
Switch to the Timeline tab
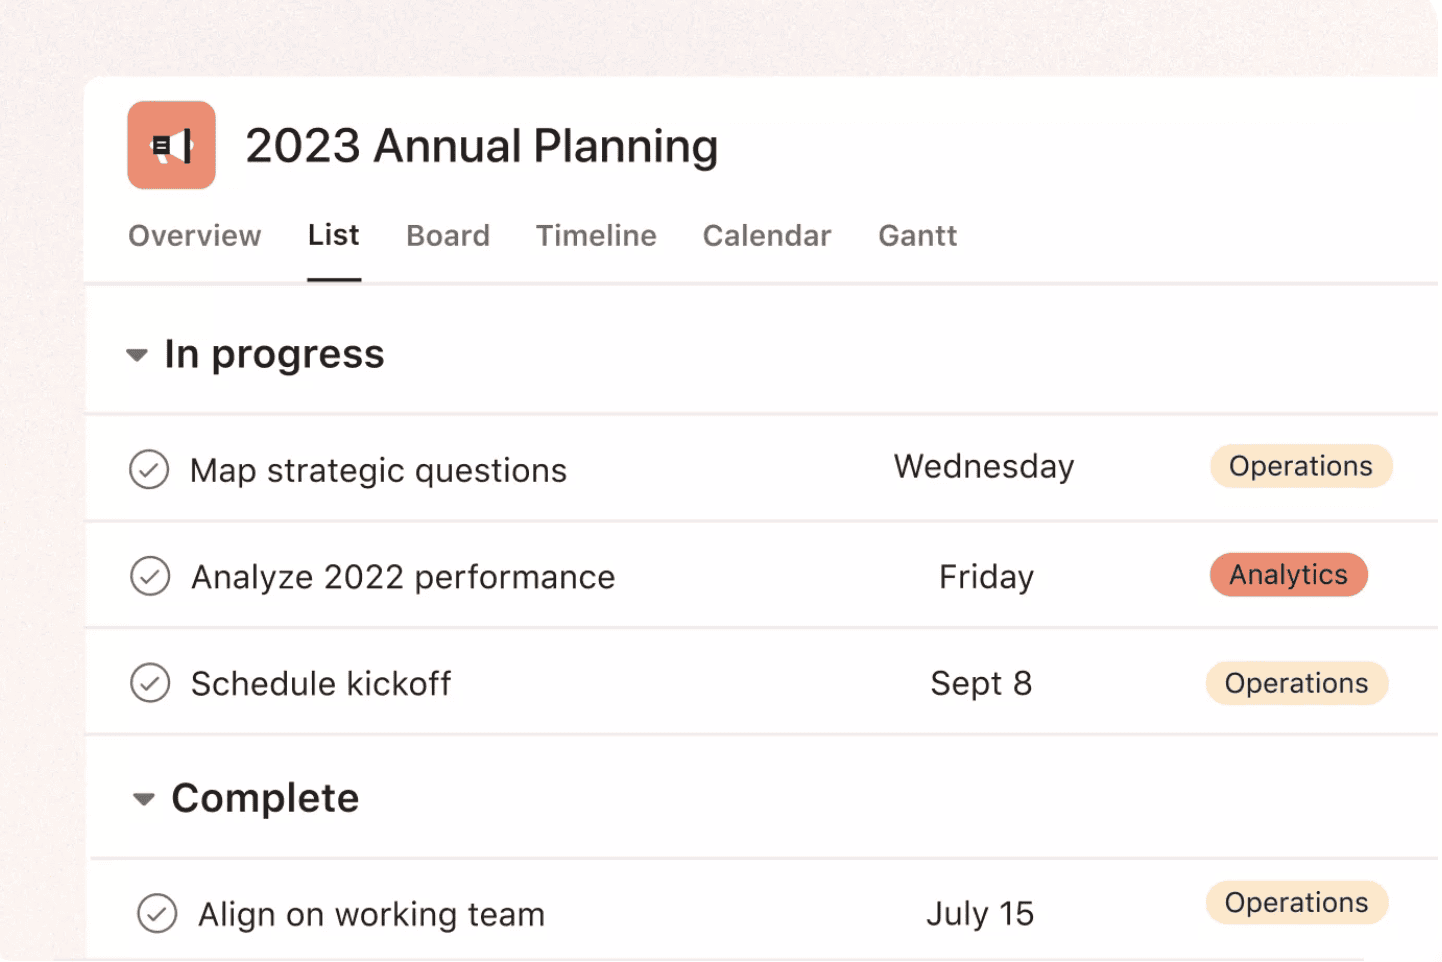(596, 236)
